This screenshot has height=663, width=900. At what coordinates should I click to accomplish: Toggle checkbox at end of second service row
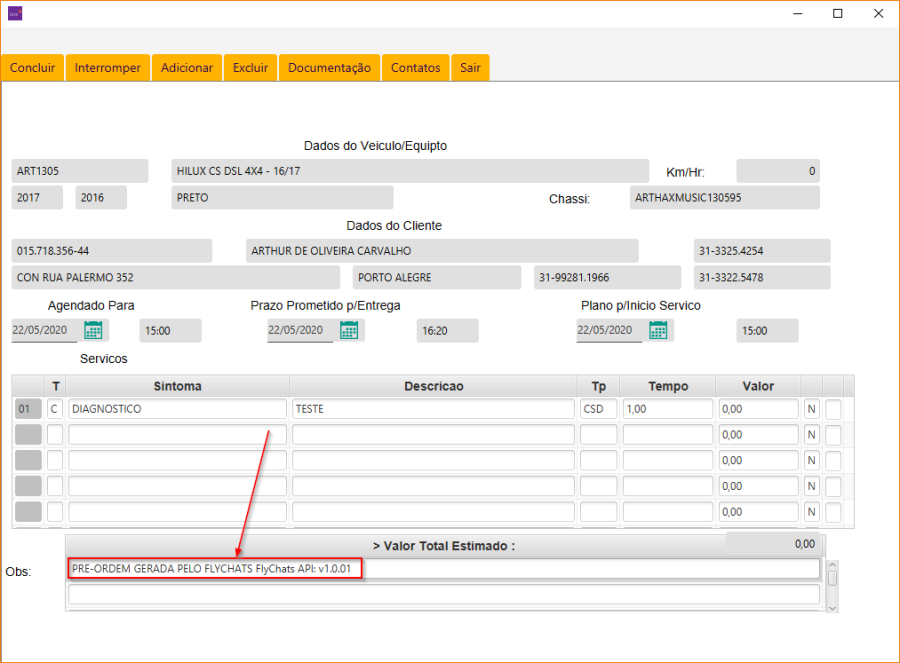point(833,435)
